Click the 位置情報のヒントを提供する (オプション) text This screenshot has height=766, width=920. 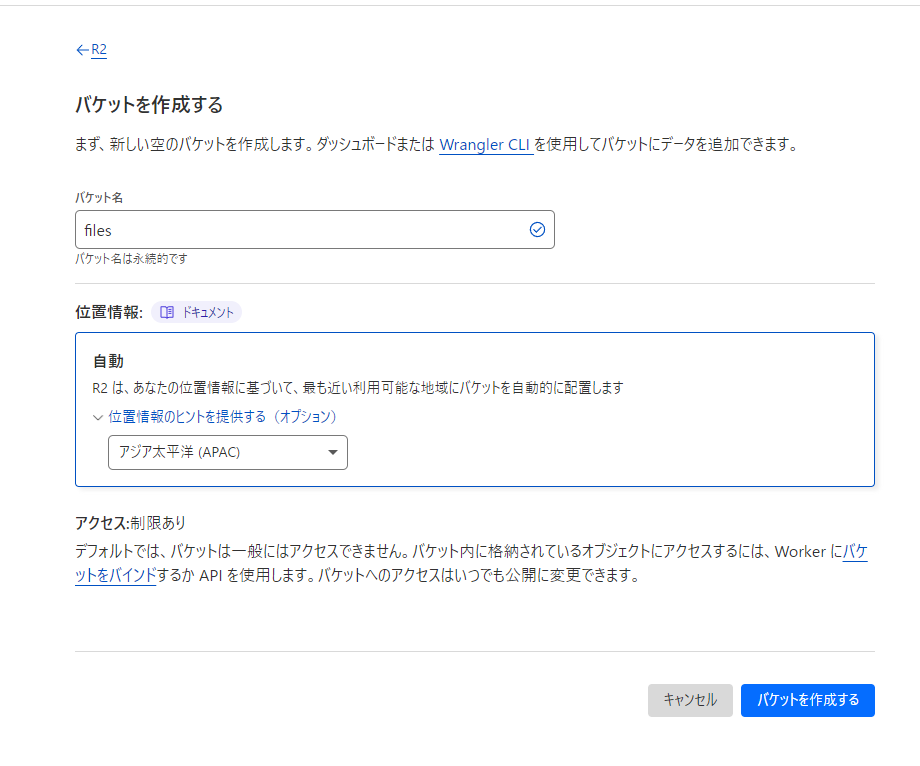(223, 417)
